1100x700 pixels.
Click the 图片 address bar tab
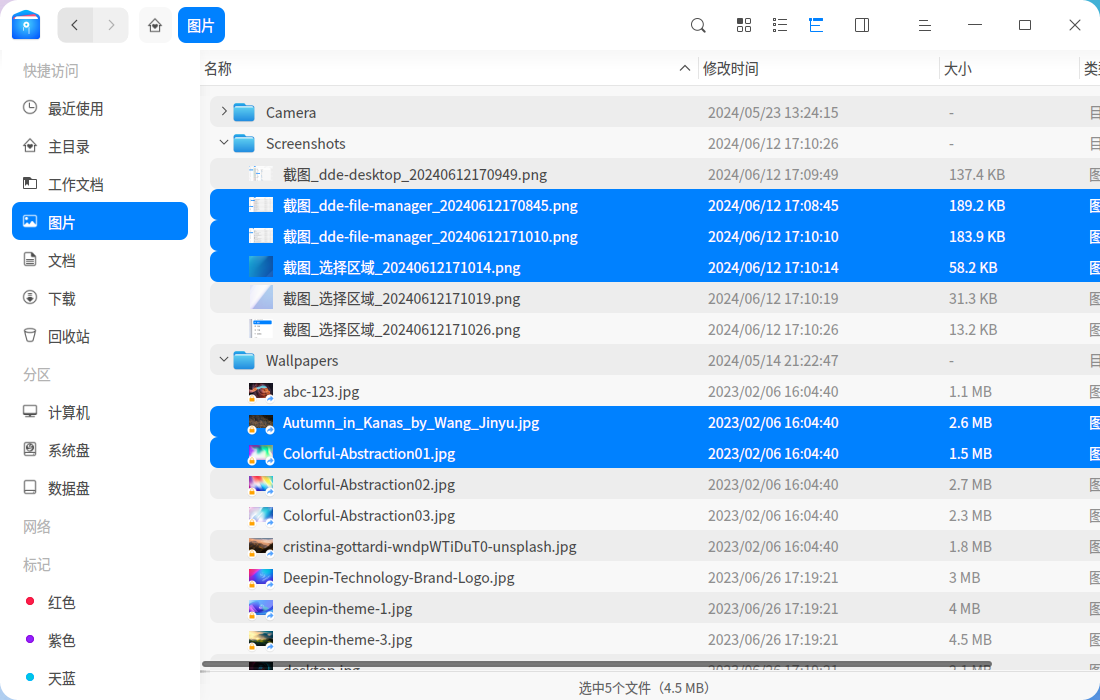(x=201, y=24)
